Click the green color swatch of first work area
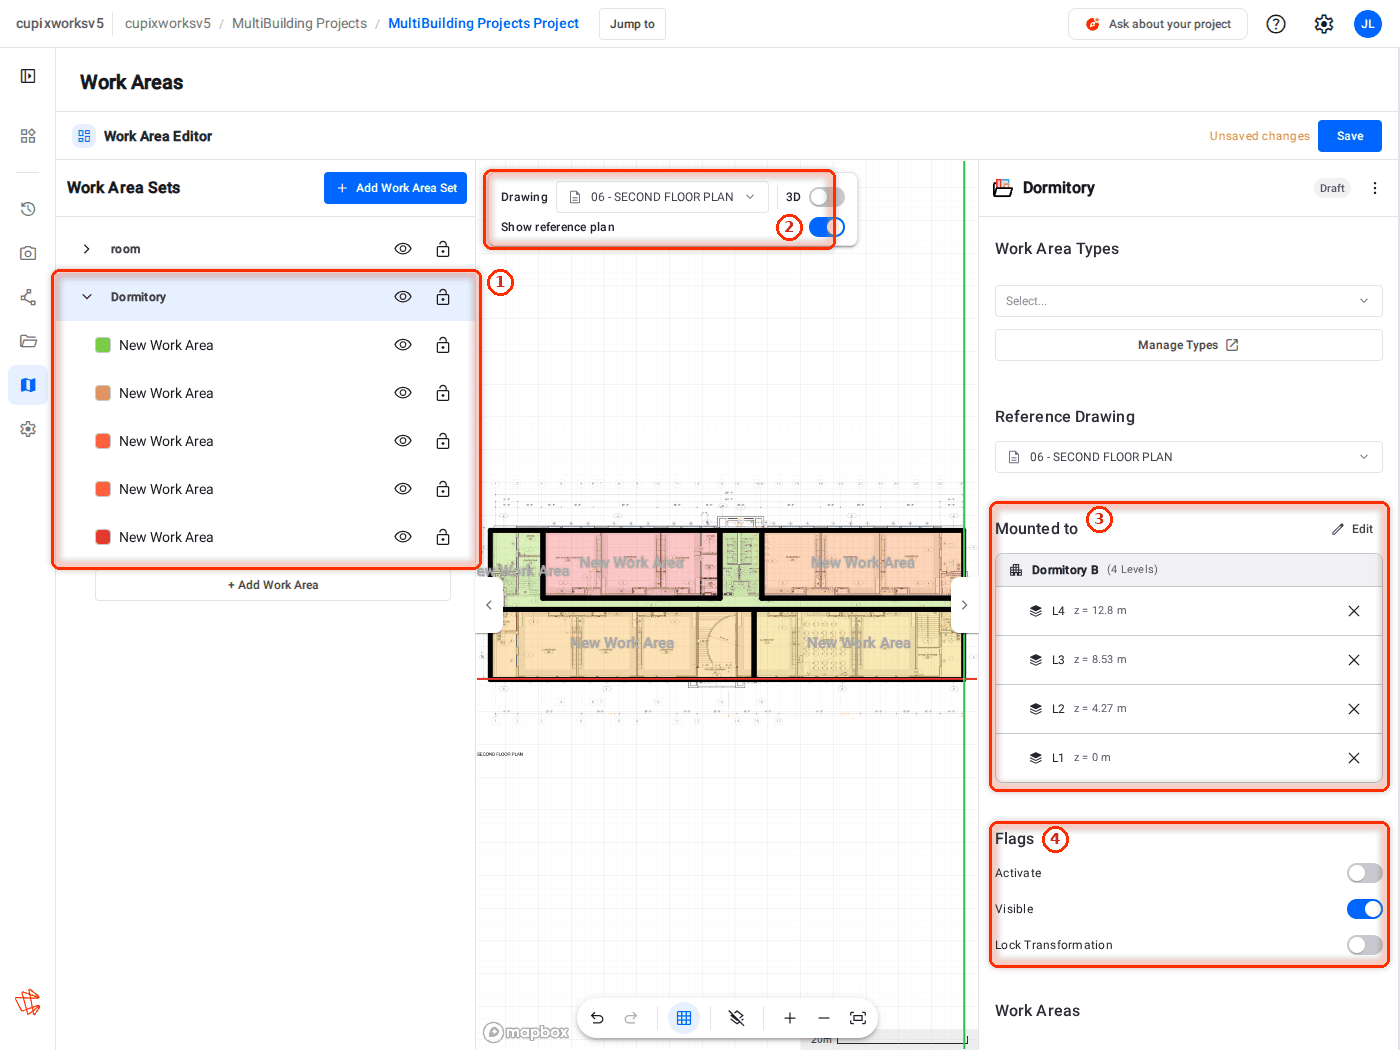This screenshot has height=1050, width=1400. pos(103,345)
